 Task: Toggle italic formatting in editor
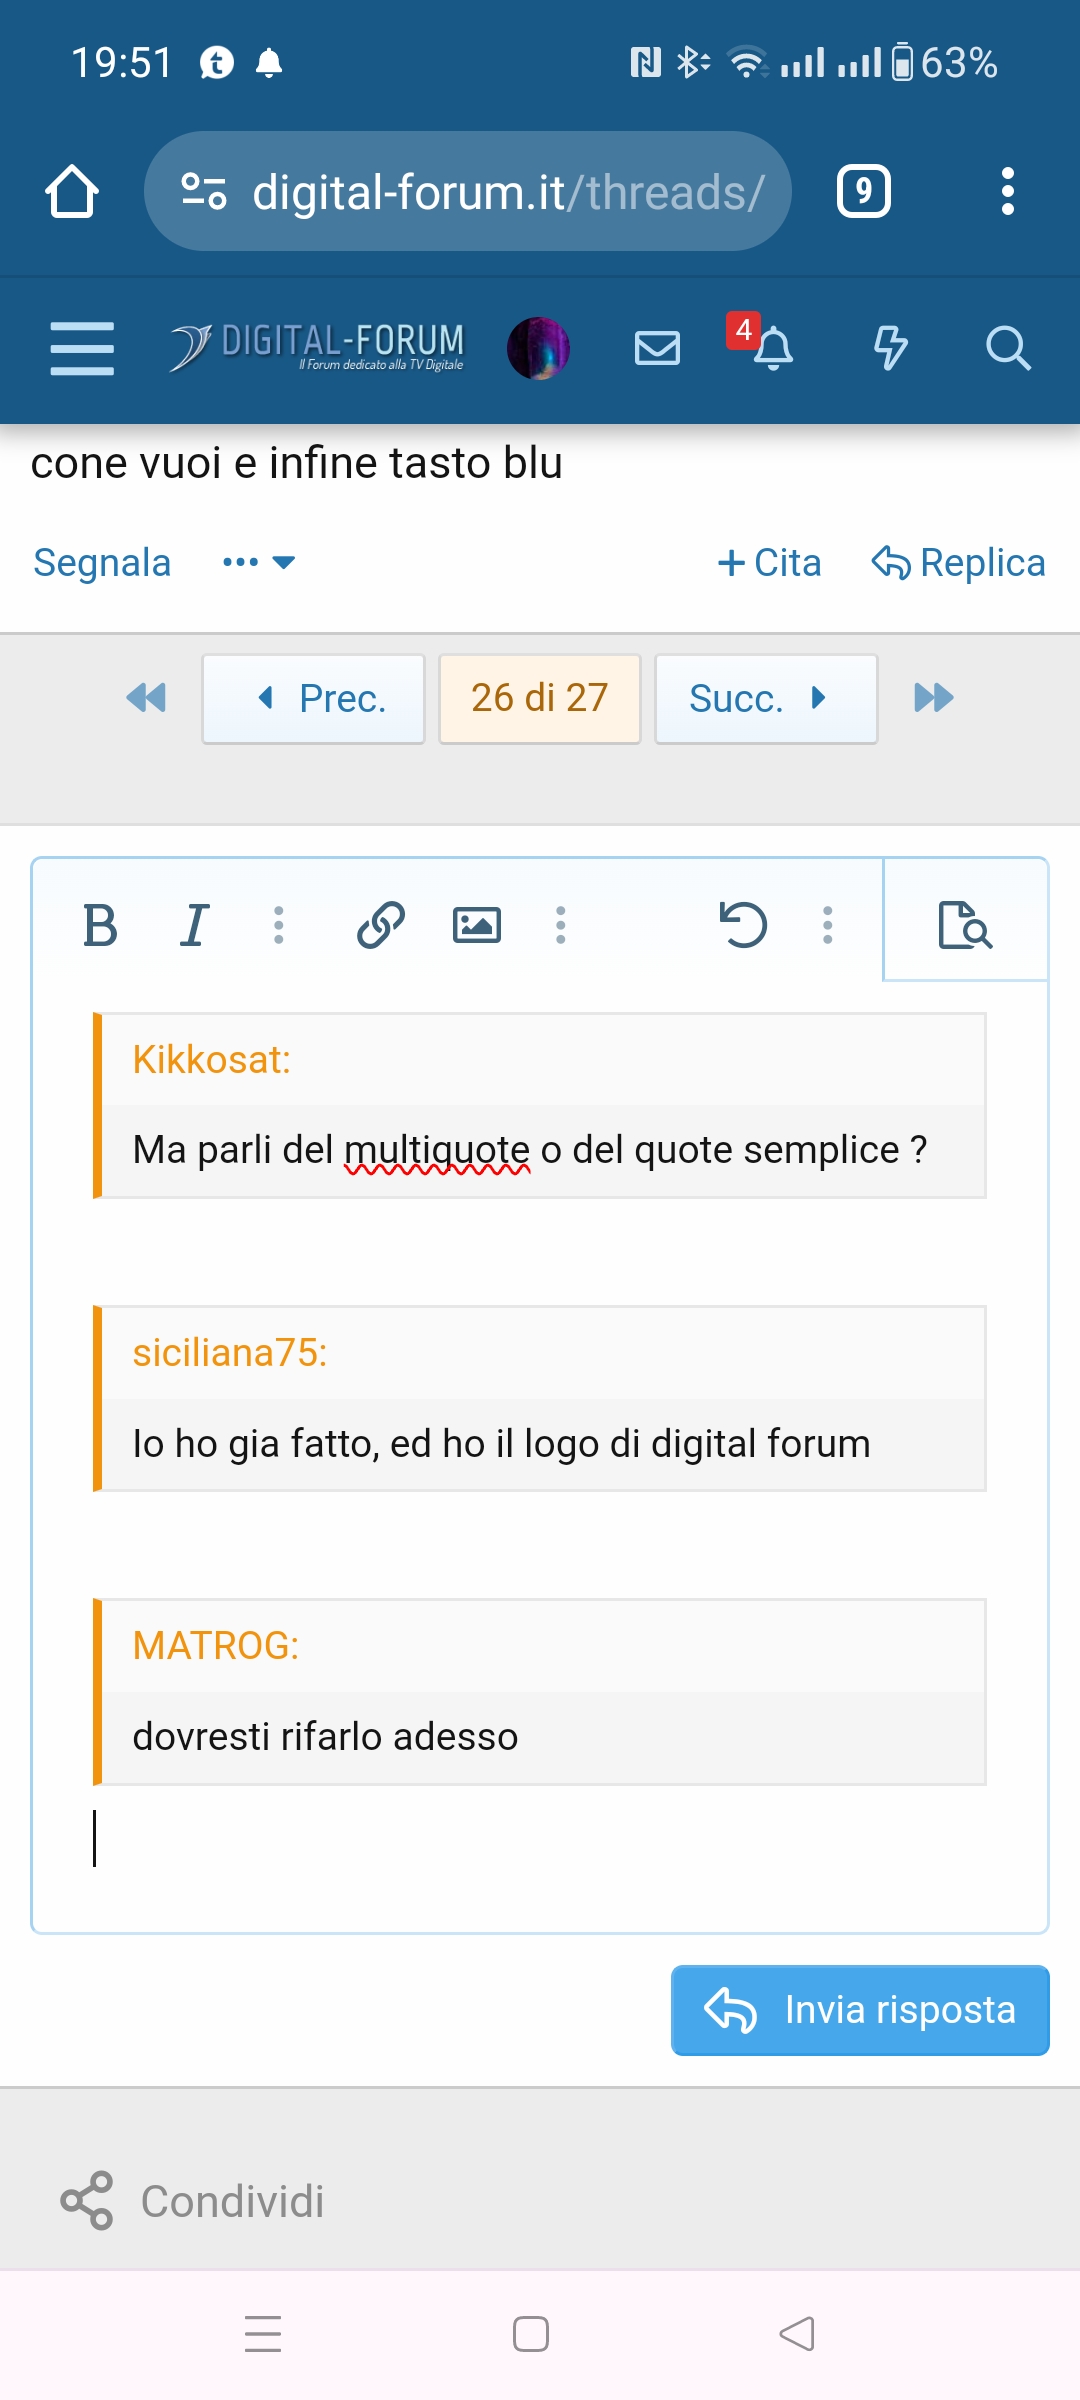195,925
